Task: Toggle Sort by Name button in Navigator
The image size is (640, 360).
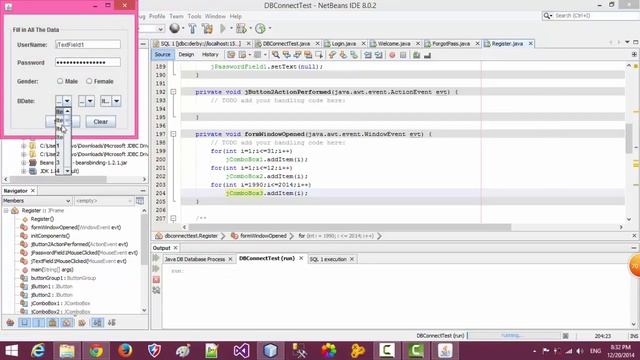Action: point(97,322)
